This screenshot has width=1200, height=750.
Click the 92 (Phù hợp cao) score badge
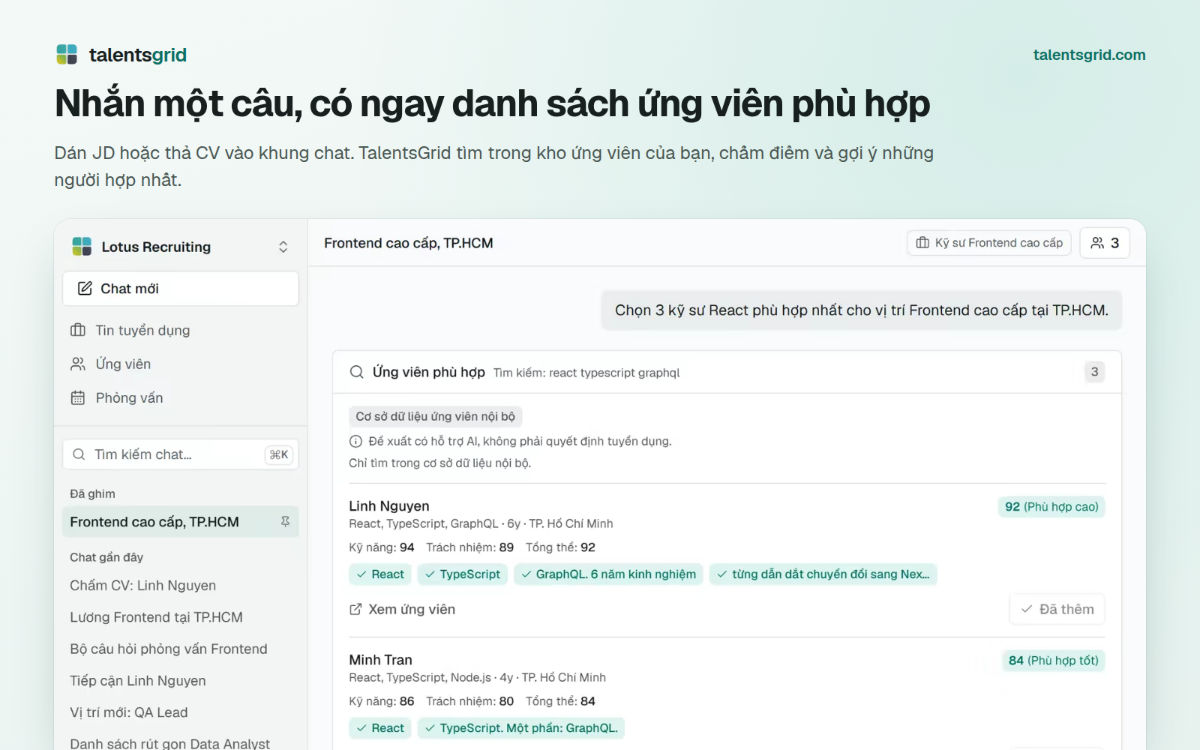pos(1051,507)
